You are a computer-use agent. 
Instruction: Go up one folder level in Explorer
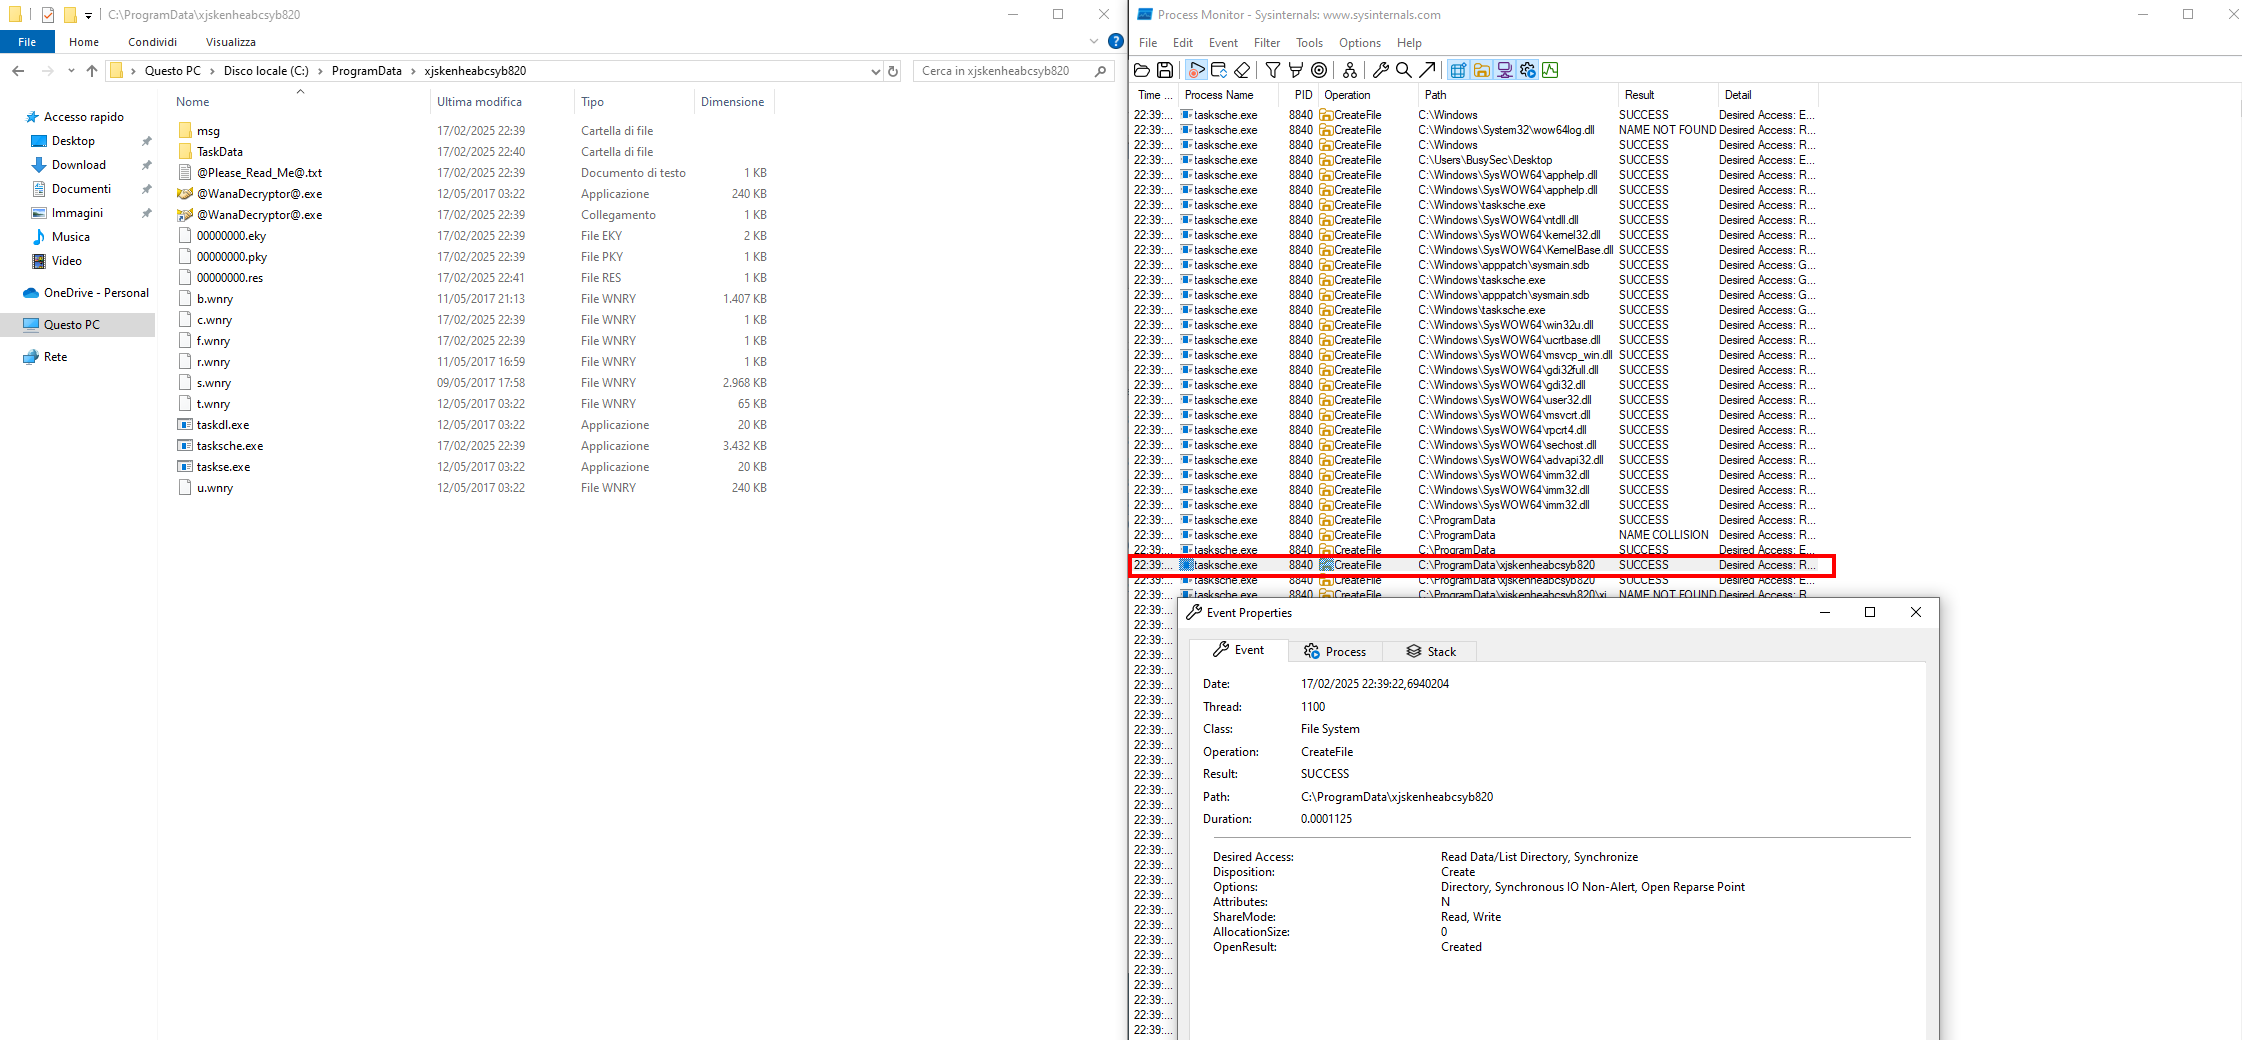click(x=92, y=71)
